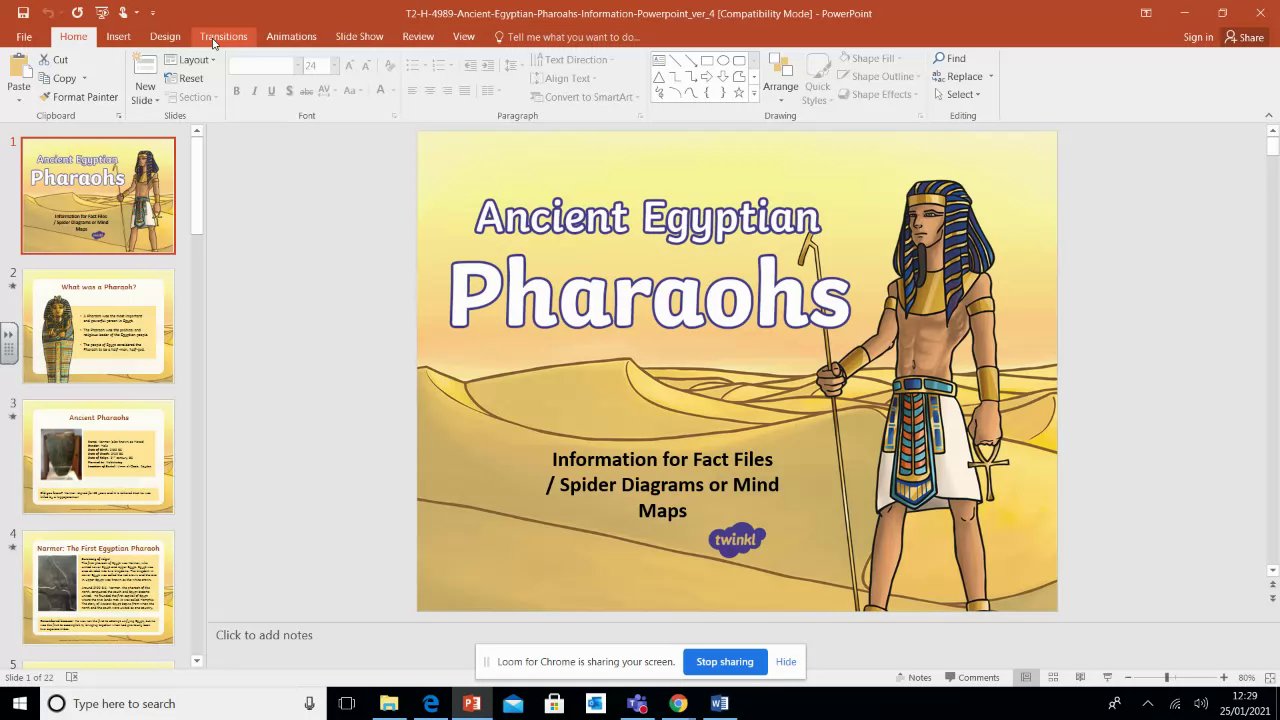The image size is (1280, 720).
Task: Click Sign in
Action: tap(1198, 37)
